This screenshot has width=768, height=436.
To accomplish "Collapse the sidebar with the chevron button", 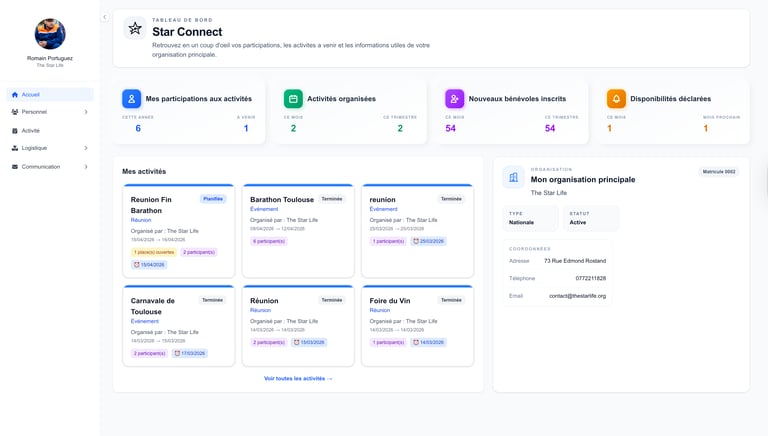I will pyautogui.click(x=104, y=17).
